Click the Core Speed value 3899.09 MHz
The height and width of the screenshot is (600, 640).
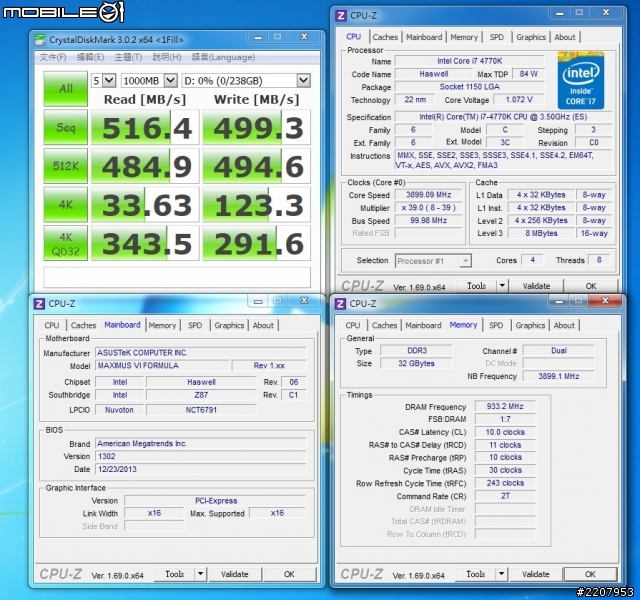(x=428, y=195)
